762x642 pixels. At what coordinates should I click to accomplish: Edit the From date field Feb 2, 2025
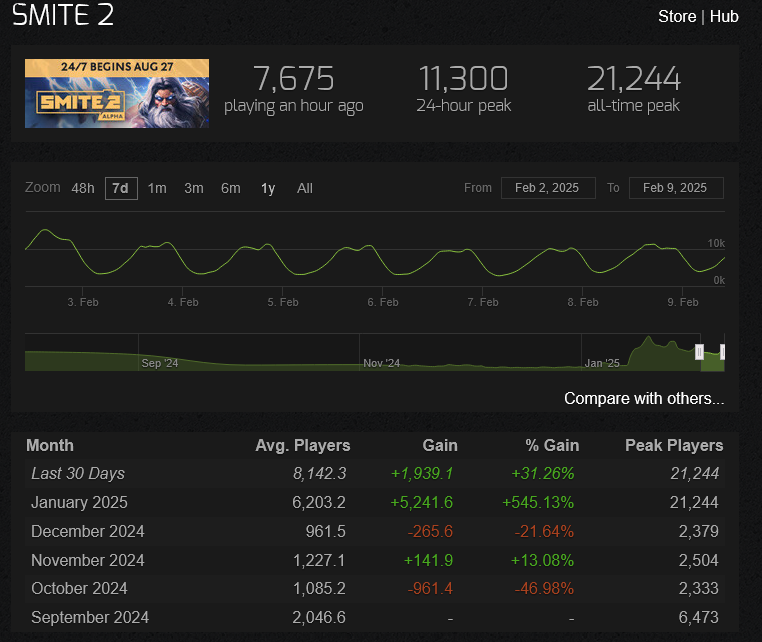pos(548,188)
